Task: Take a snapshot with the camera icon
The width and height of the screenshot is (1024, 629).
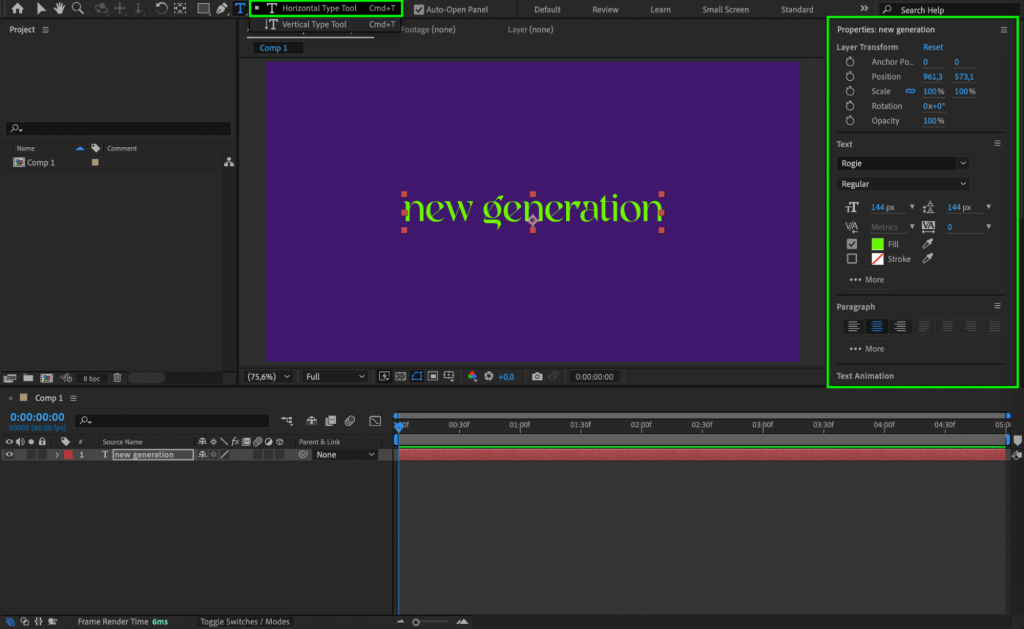Action: [537, 376]
